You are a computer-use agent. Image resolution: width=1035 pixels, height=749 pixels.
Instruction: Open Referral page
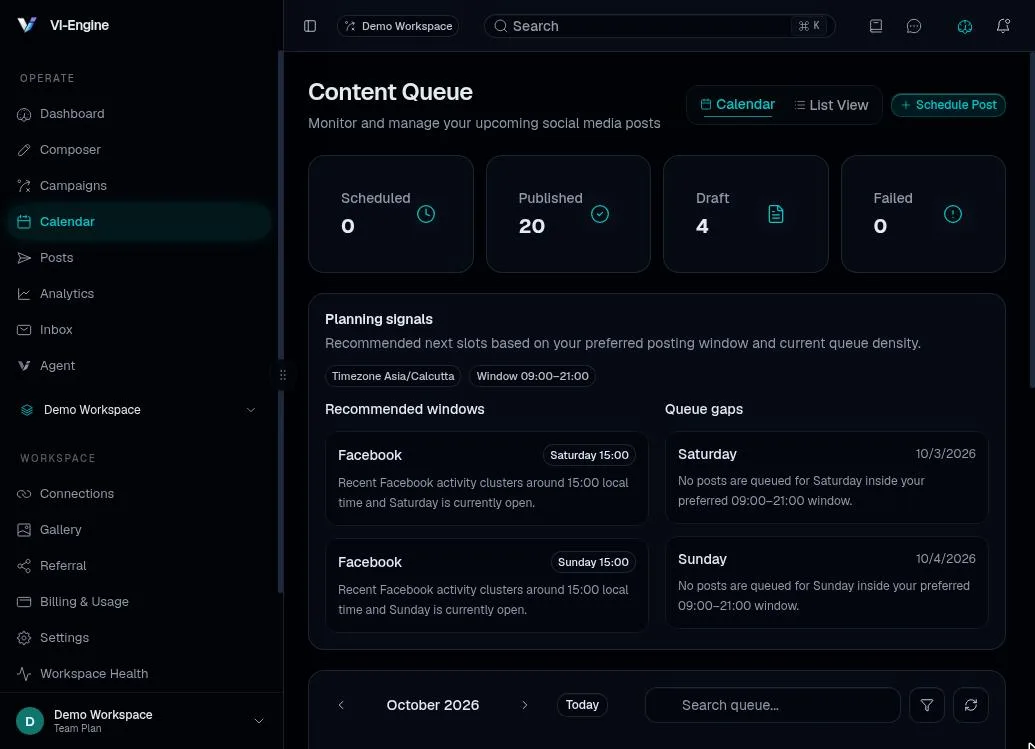tap(139, 566)
